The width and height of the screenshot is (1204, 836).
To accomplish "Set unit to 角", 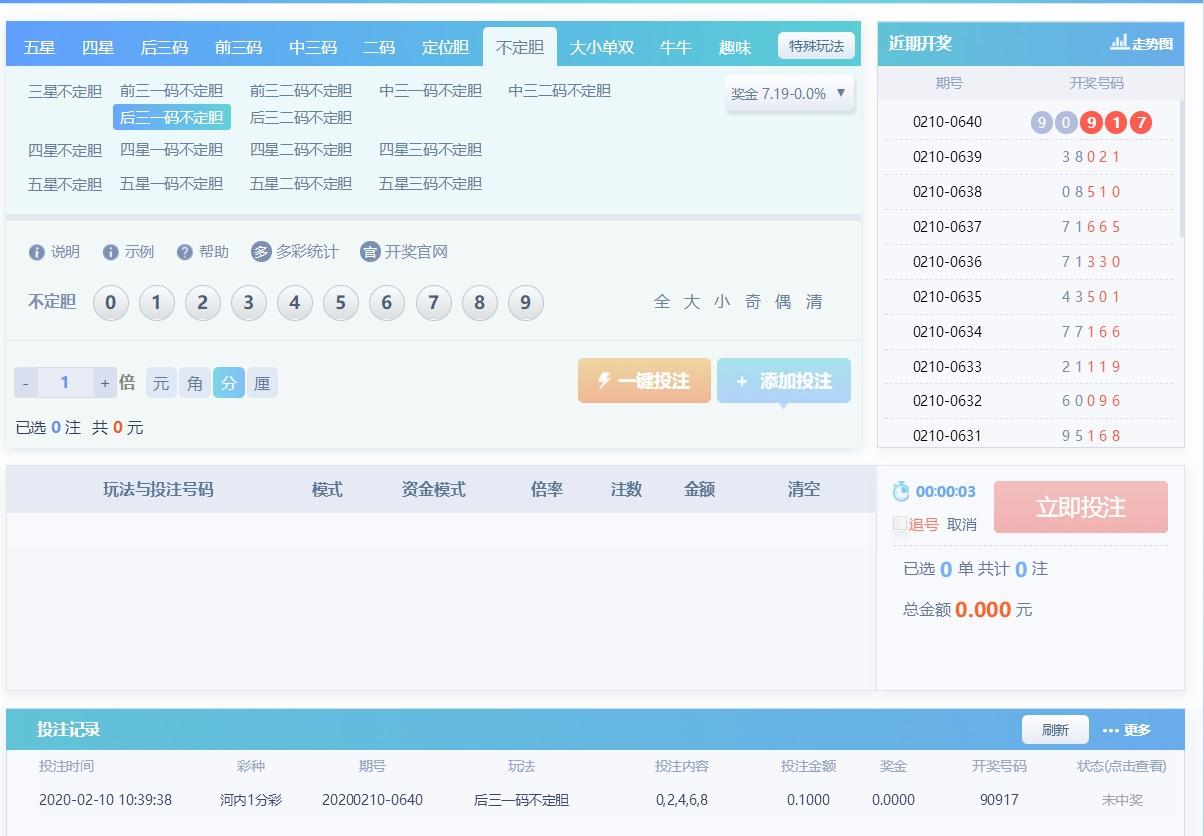I will click(x=195, y=383).
